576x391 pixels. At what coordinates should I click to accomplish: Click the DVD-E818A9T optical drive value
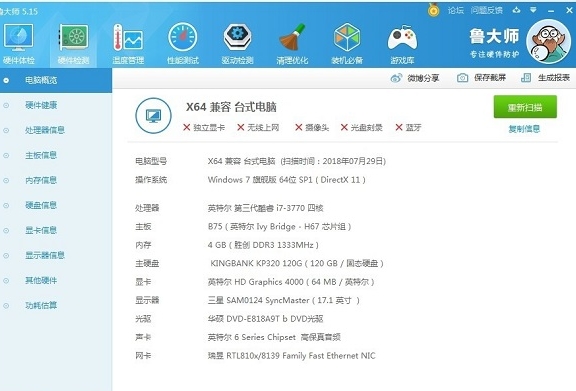[265, 319]
